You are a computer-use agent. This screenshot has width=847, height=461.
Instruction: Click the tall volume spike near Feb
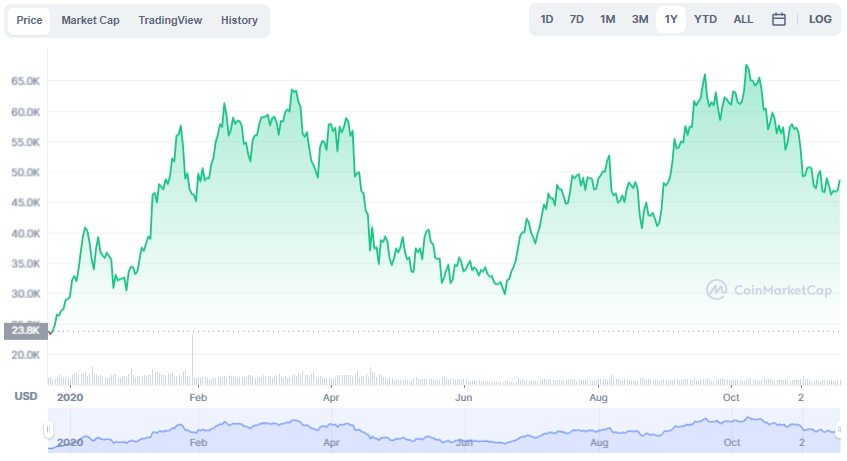point(192,359)
